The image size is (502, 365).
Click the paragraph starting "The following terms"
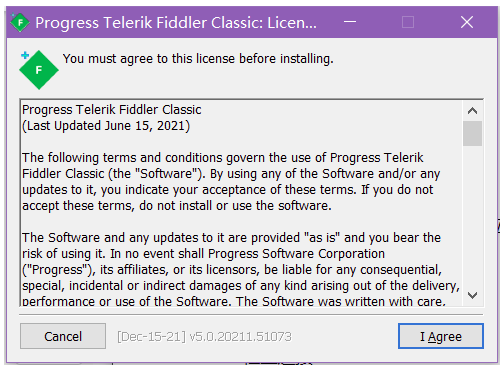tap(231, 182)
